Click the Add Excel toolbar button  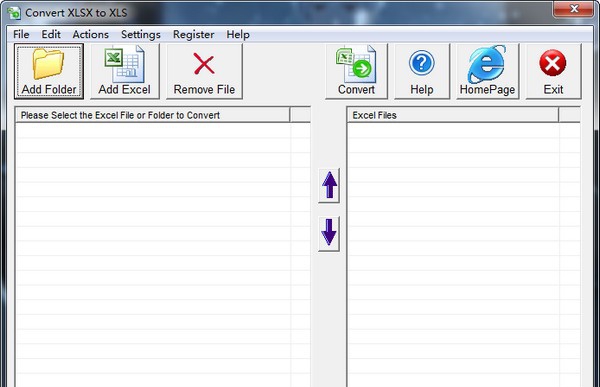point(125,71)
